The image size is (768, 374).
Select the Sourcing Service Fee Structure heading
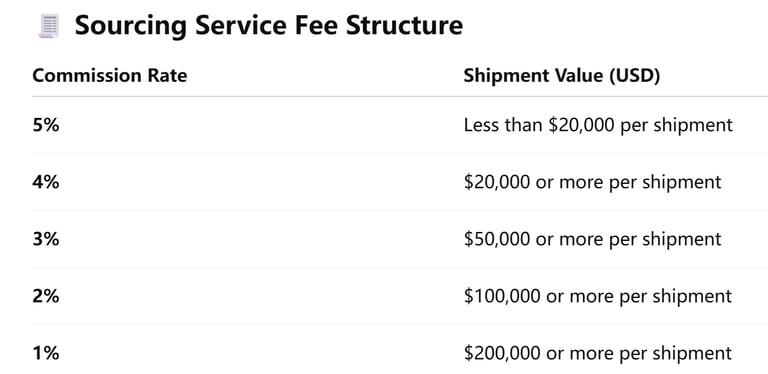coord(268,25)
